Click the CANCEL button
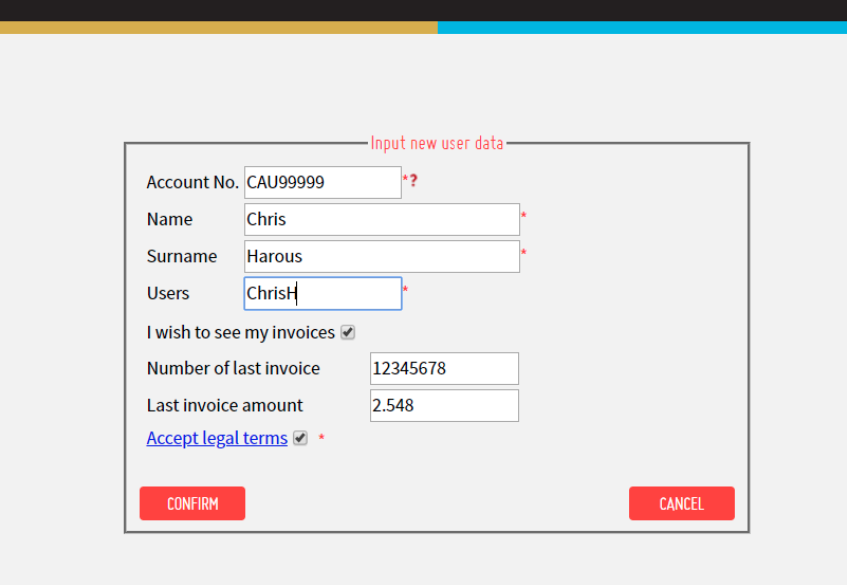847x585 pixels. coord(682,503)
